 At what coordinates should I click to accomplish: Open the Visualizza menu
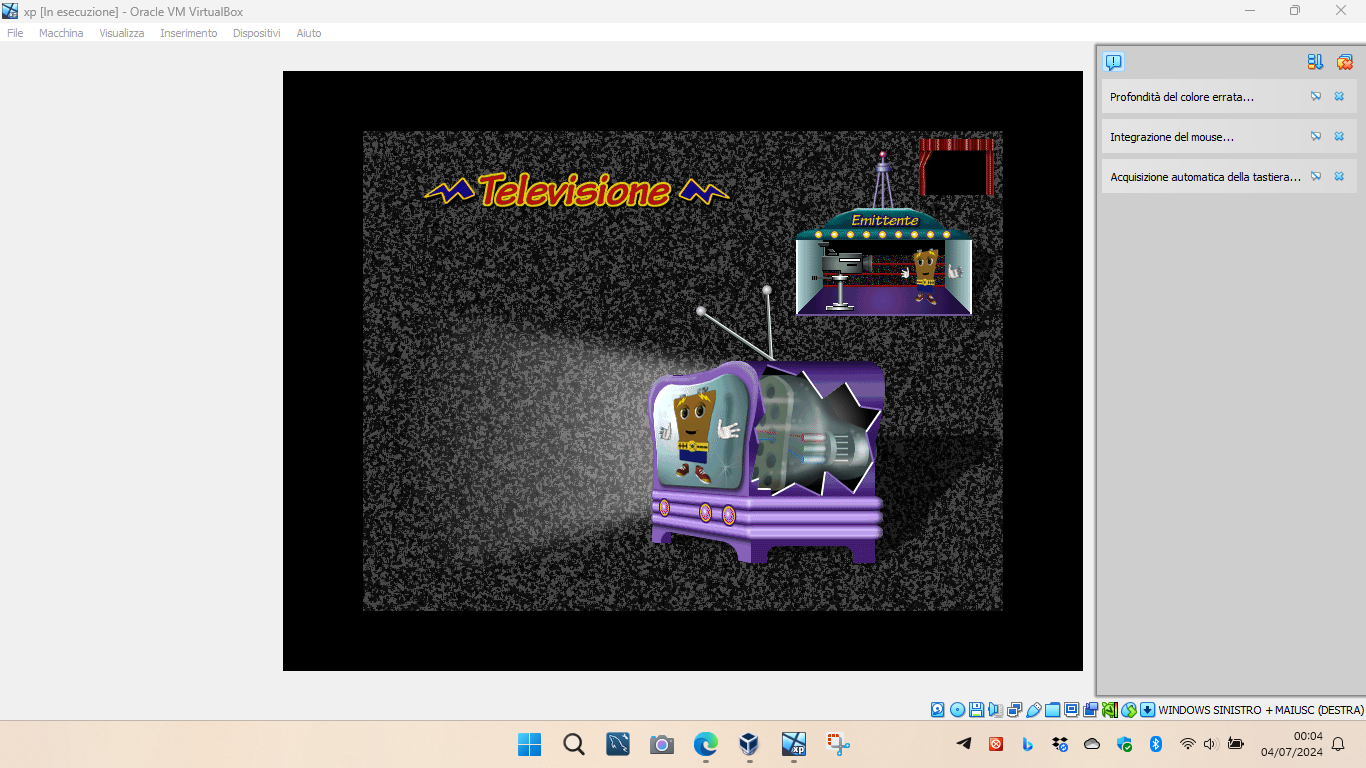coord(121,33)
